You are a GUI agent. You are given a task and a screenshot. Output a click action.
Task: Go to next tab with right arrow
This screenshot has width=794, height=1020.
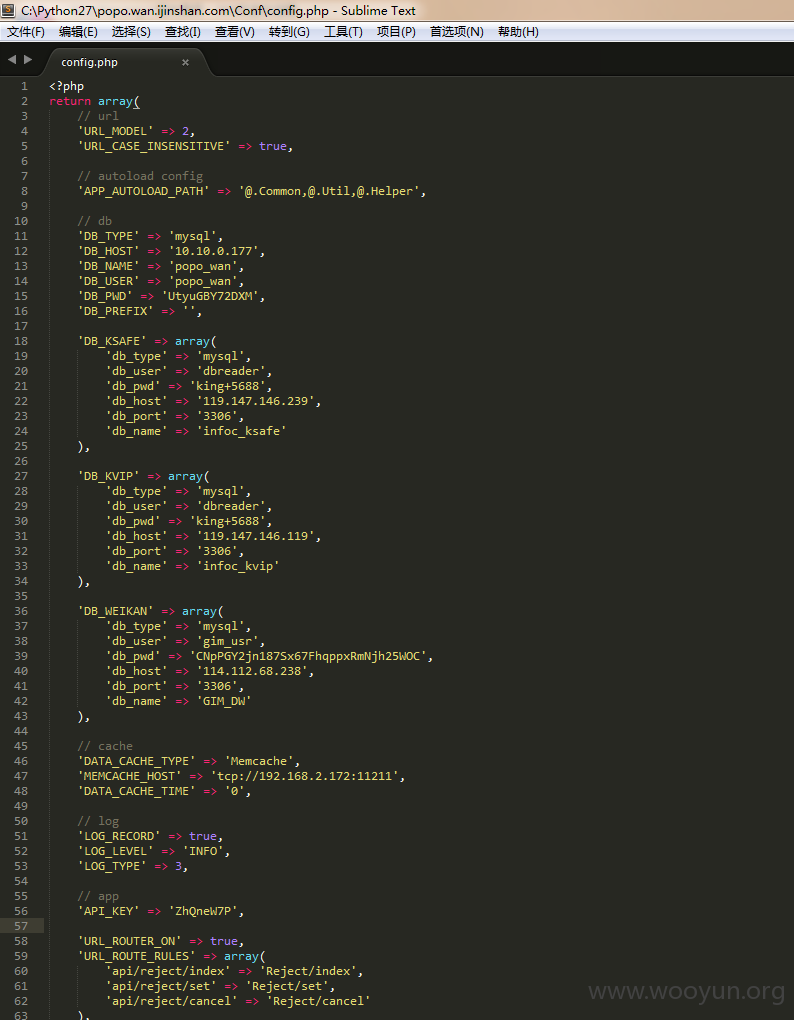28,59
